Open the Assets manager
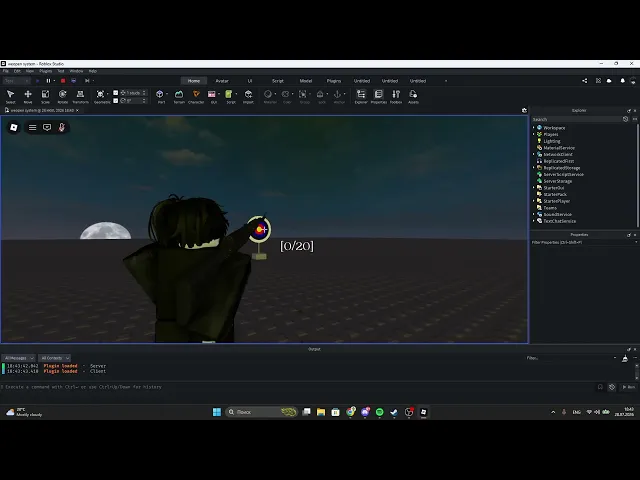640x480 pixels. point(413,97)
